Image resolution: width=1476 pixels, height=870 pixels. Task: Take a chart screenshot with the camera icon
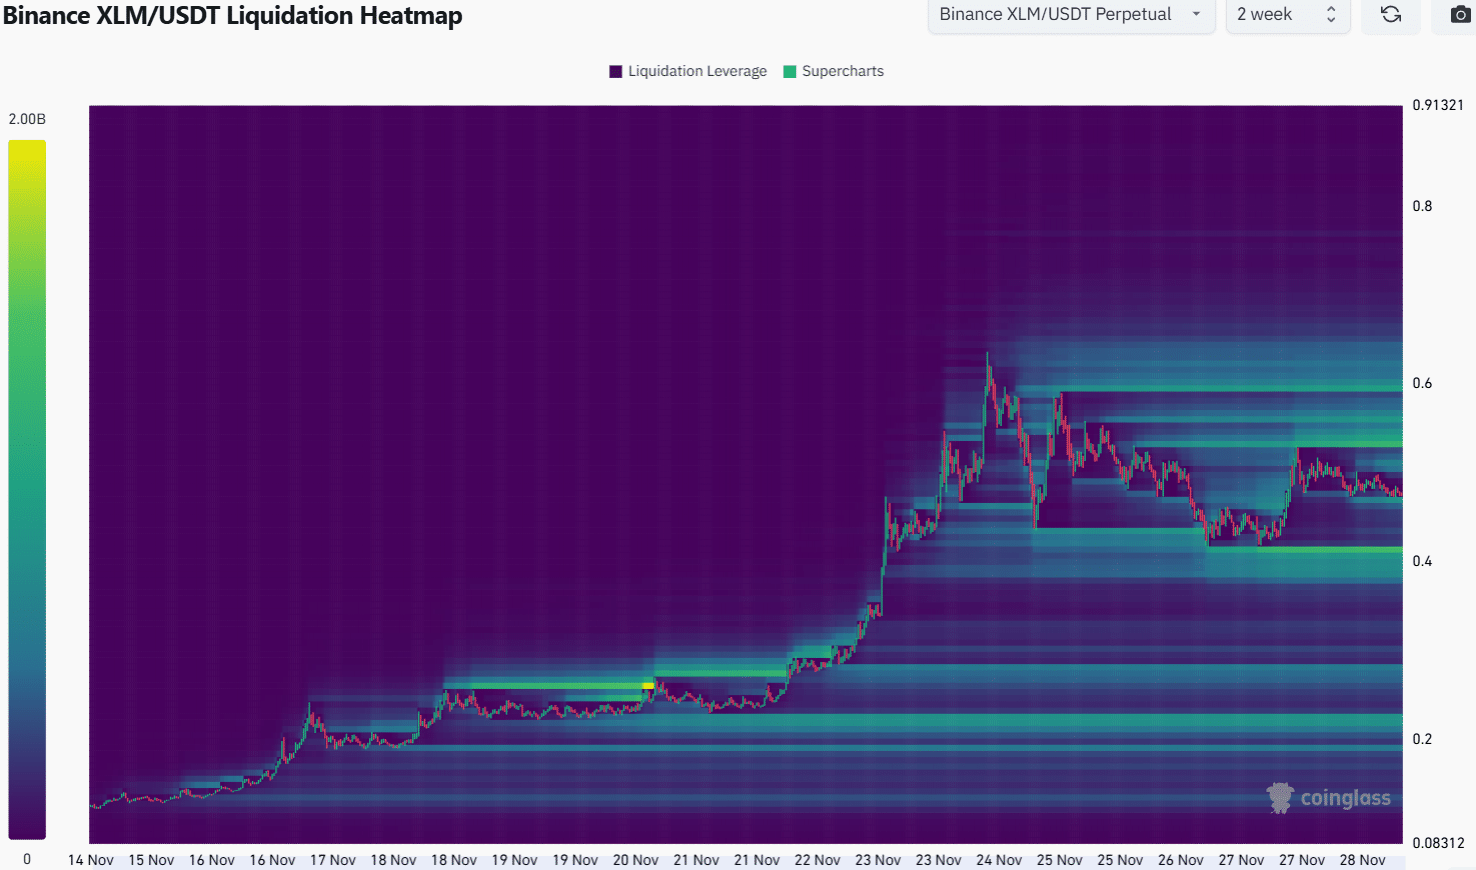1460,14
